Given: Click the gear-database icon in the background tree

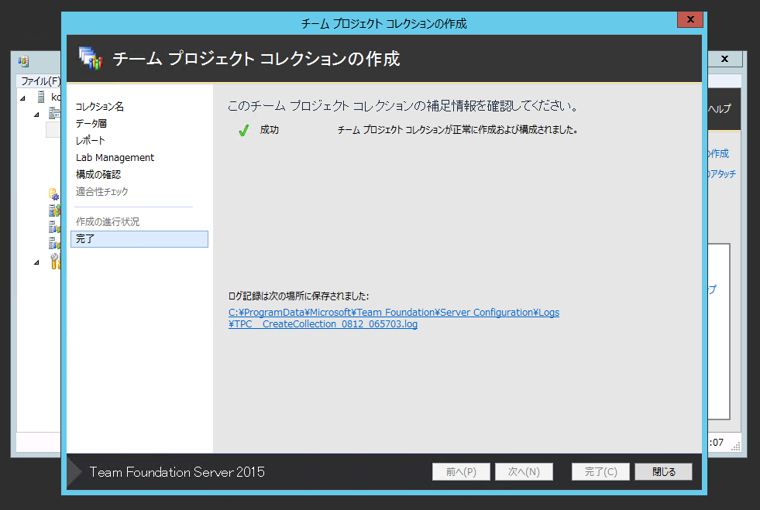Looking at the screenshot, I should pos(54,194).
